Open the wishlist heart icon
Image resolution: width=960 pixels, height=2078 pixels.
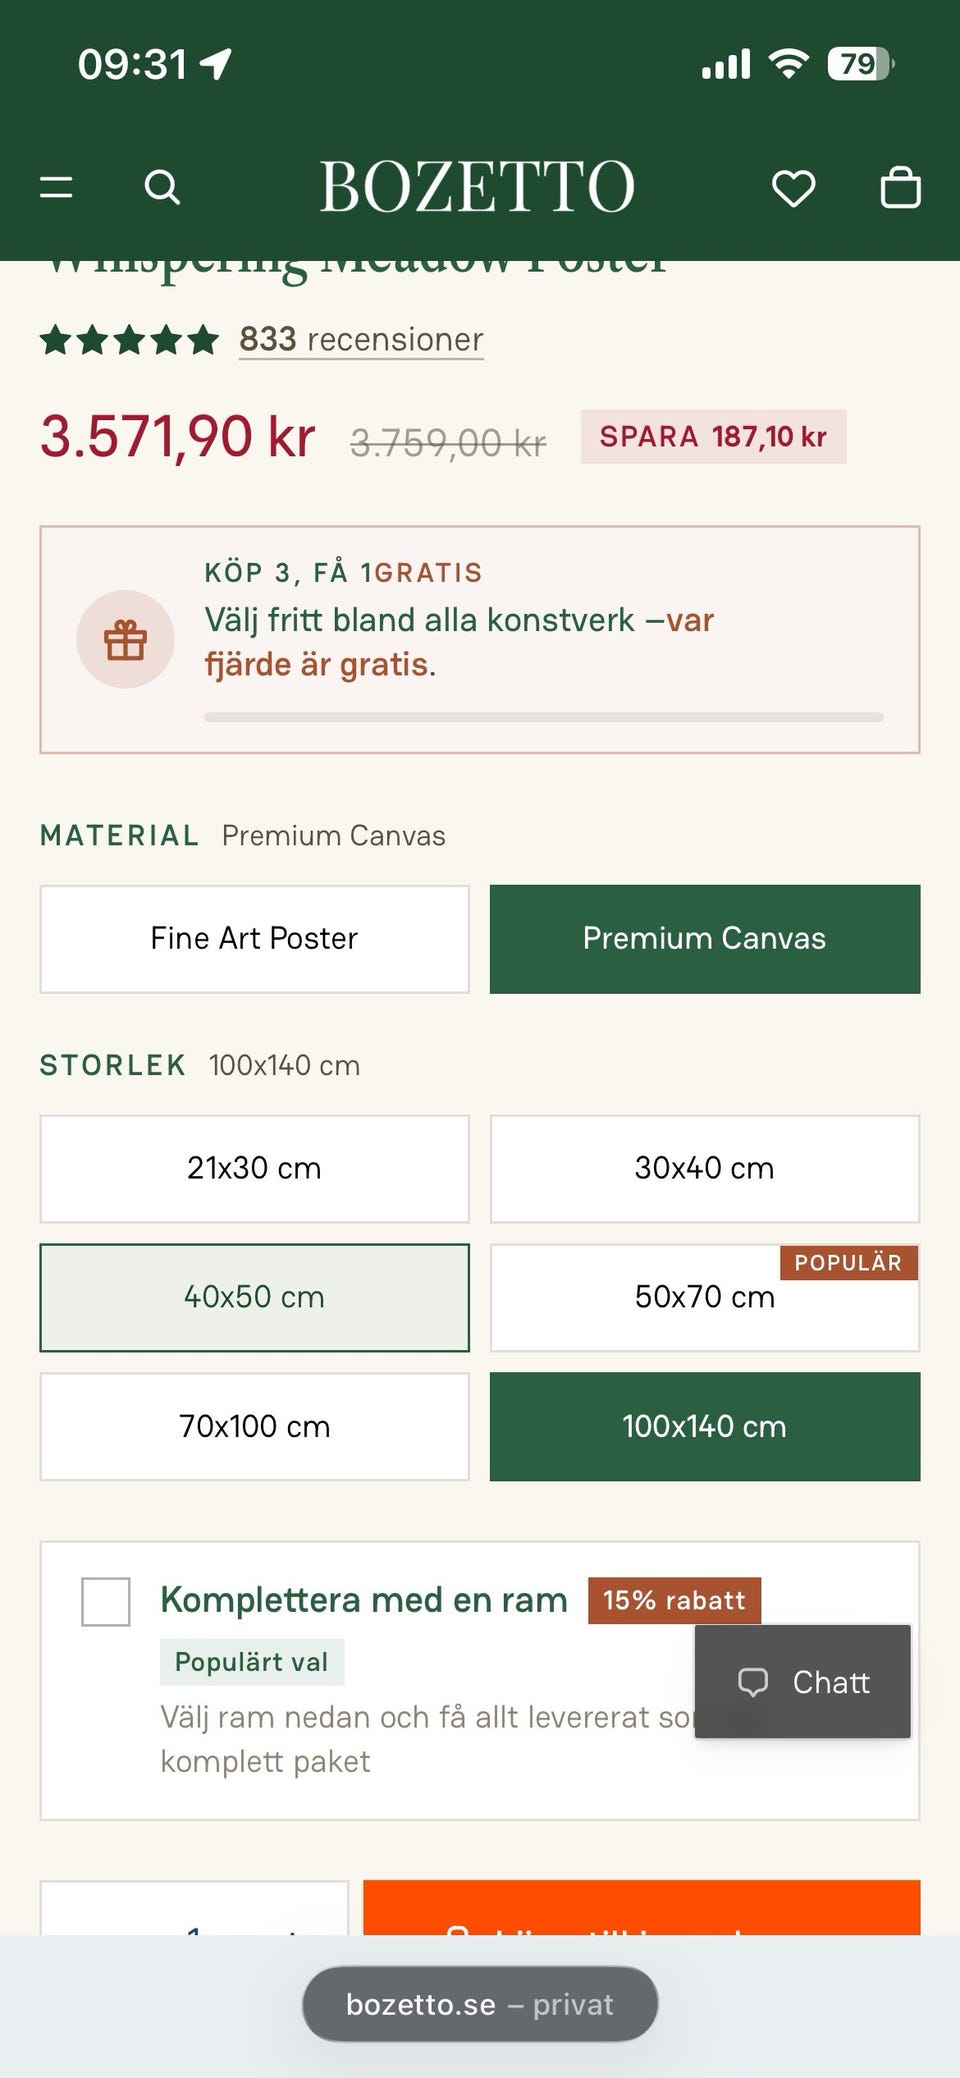pyautogui.click(x=794, y=188)
